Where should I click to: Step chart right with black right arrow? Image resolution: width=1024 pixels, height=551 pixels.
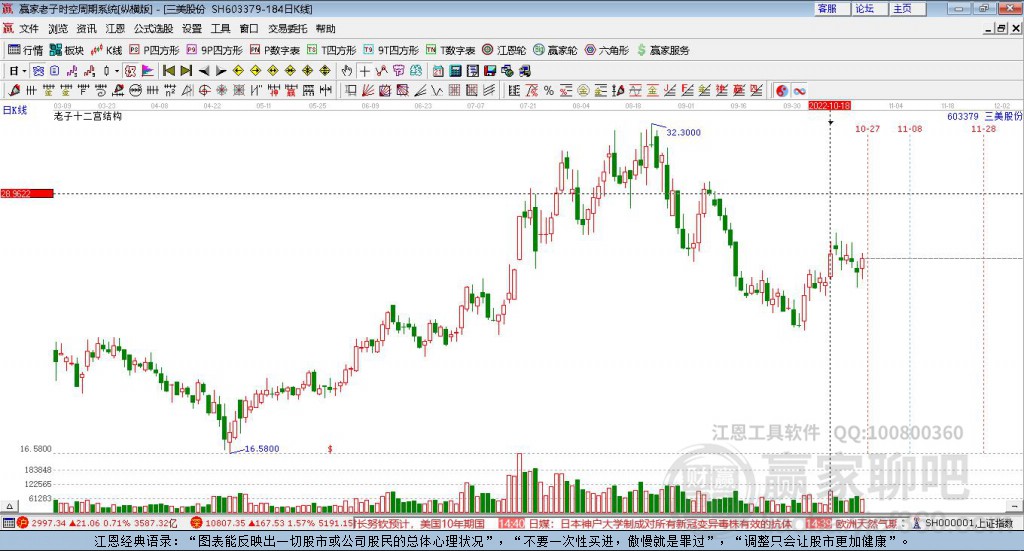pyautogui.click(x=221, y=71)
